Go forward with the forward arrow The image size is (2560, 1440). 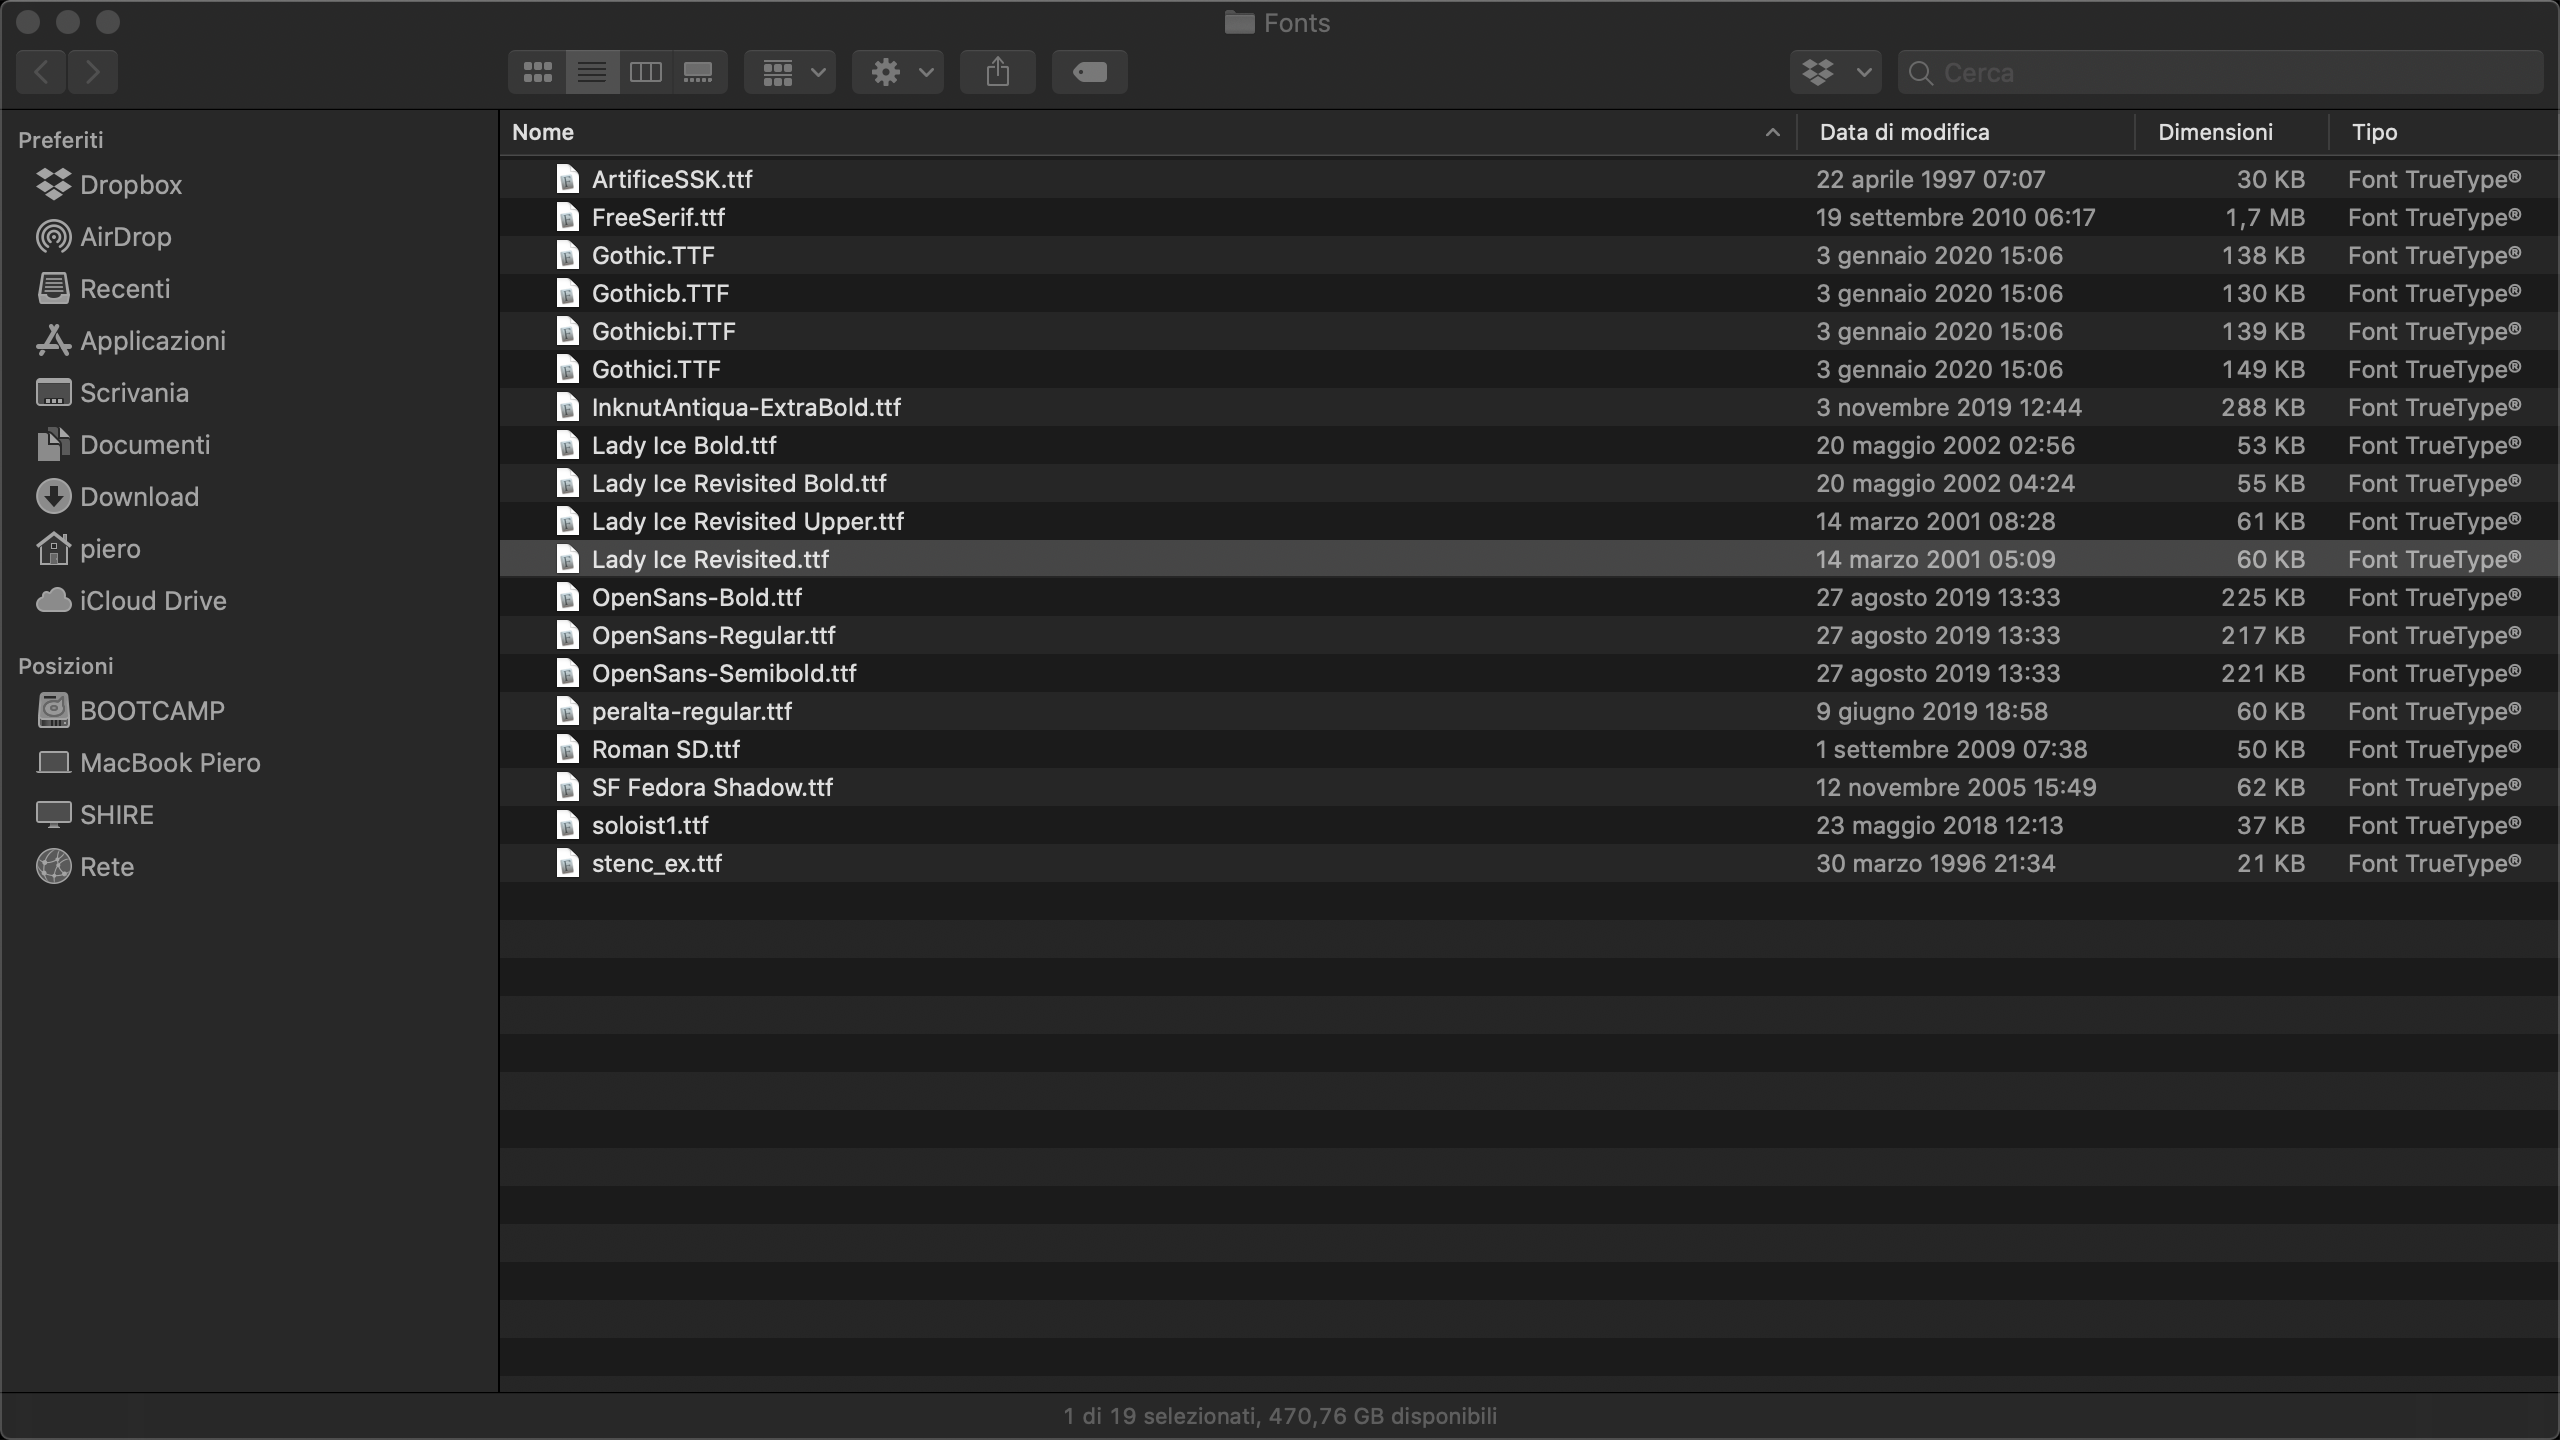coord(93,72)
